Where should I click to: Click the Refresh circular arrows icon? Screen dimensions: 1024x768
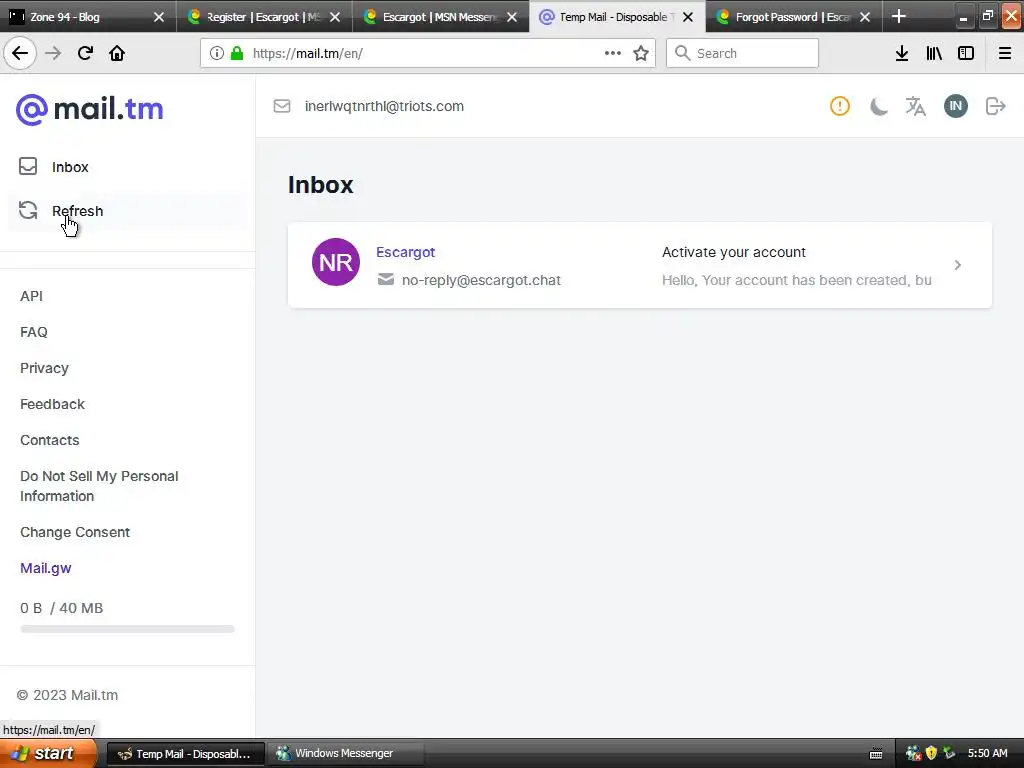click(x=28, y=210)
